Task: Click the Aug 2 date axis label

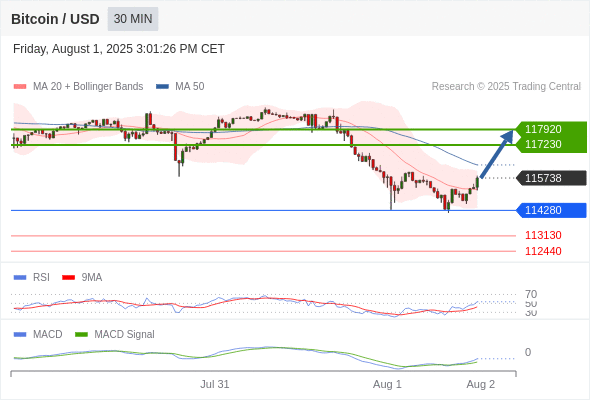Action: pos(481,384)
